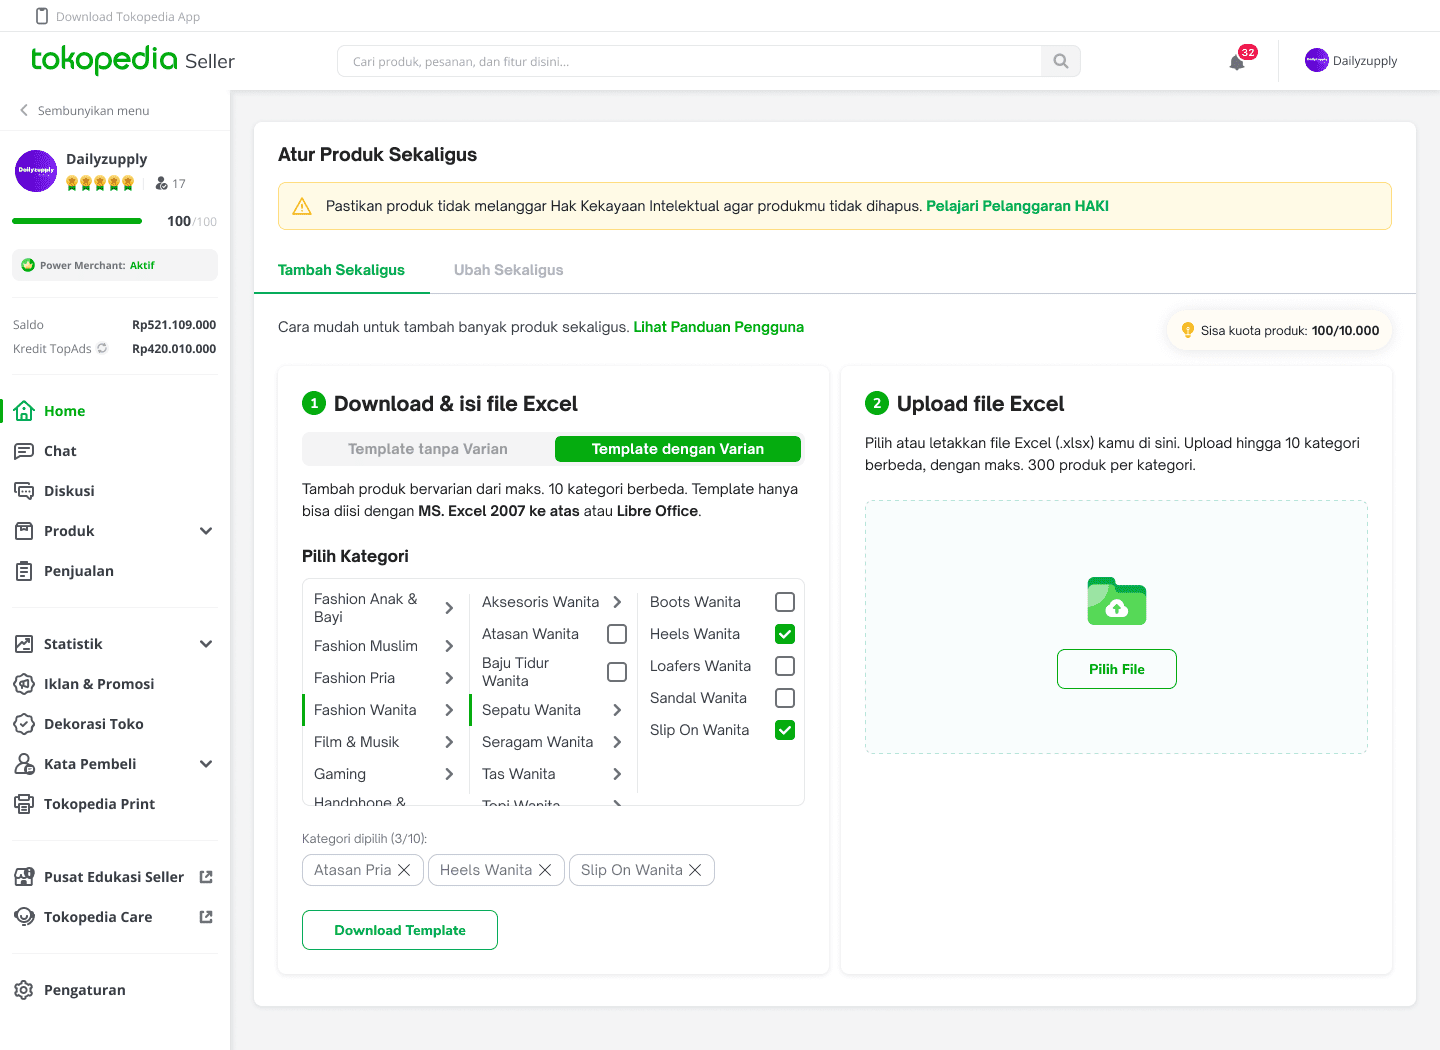
Task: Expand the Produk sidebar menu
Action: [206, 531]
